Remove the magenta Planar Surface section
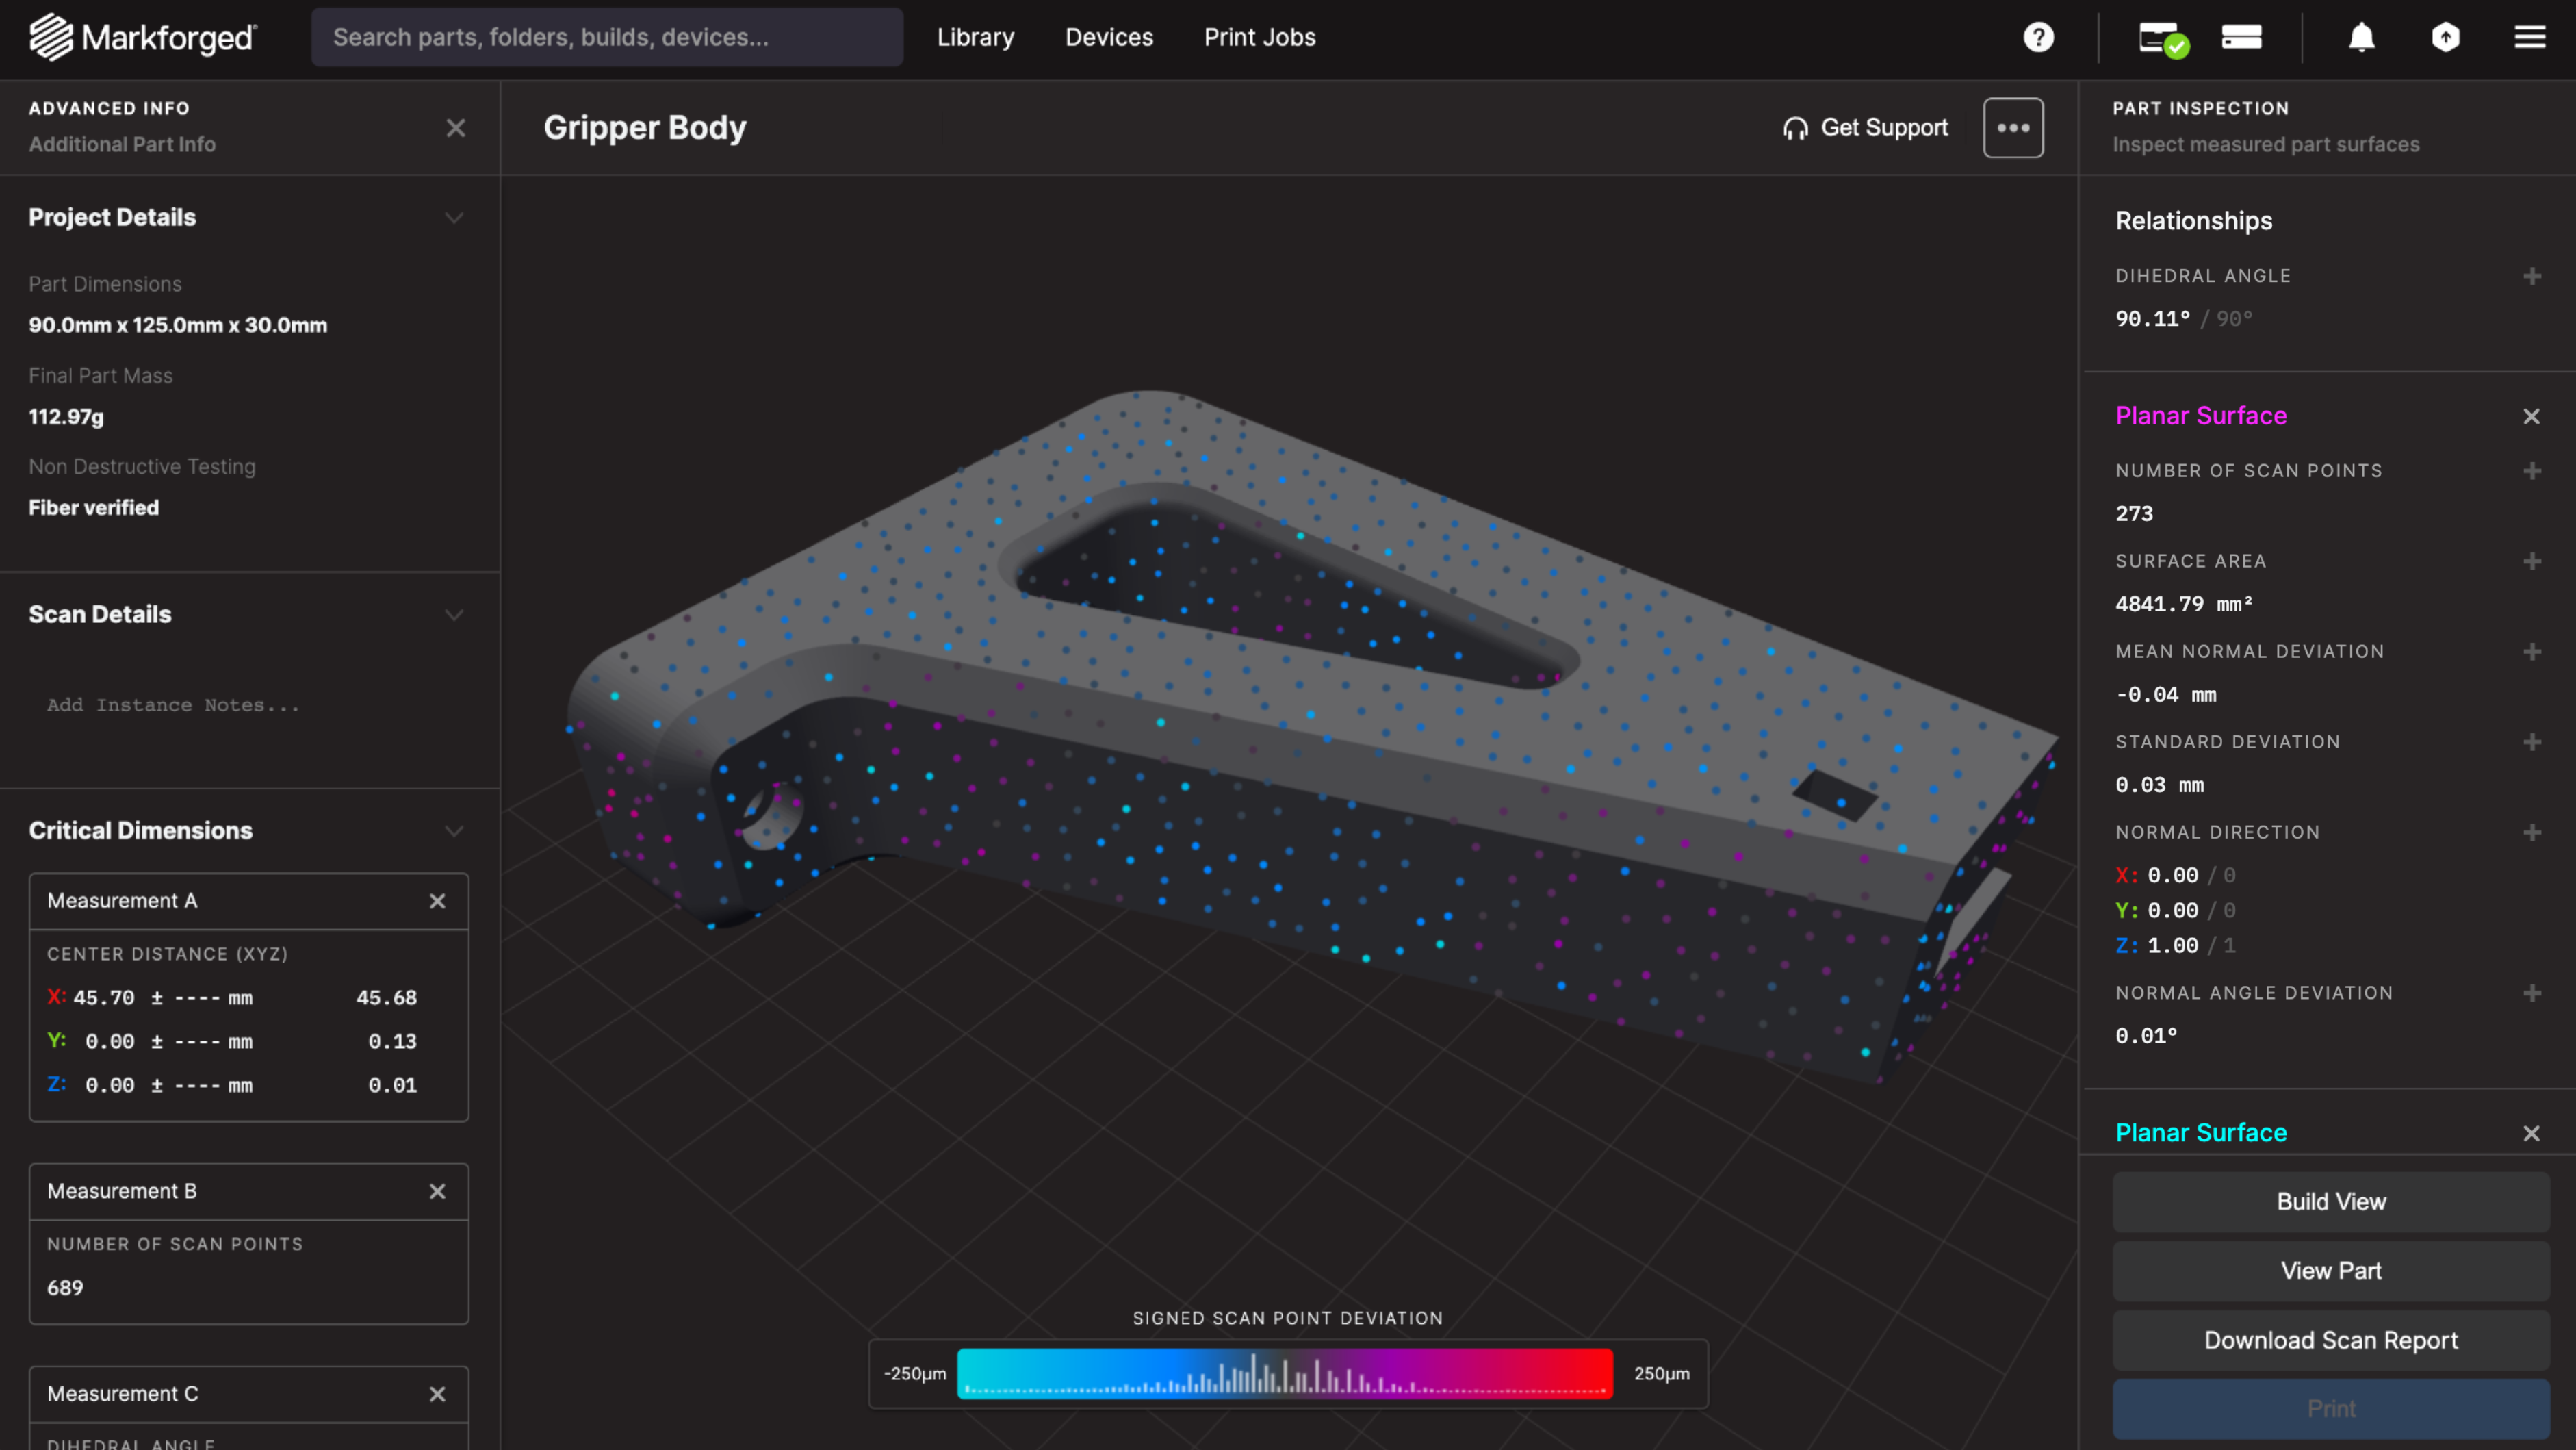This screenshot has width=2576, height=1450. [x=2530, y=416]
